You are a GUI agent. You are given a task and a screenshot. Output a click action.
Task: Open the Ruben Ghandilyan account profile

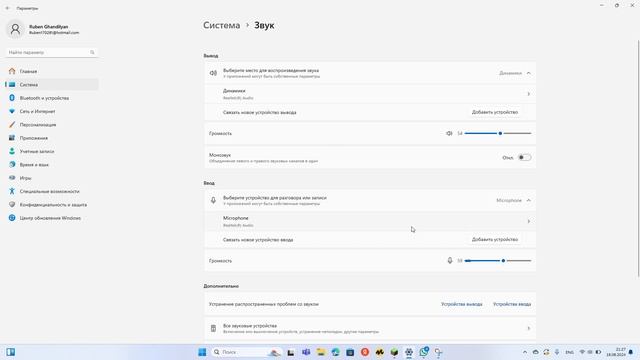tap(44, 29)
